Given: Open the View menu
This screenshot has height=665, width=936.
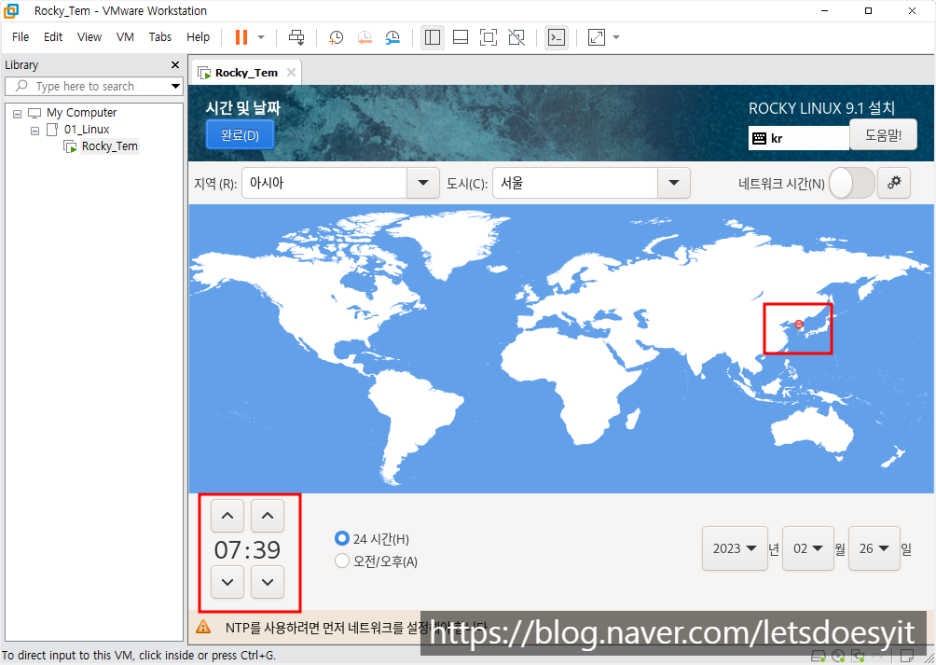Looking at the screenshot, I should (x=89, y=37).
